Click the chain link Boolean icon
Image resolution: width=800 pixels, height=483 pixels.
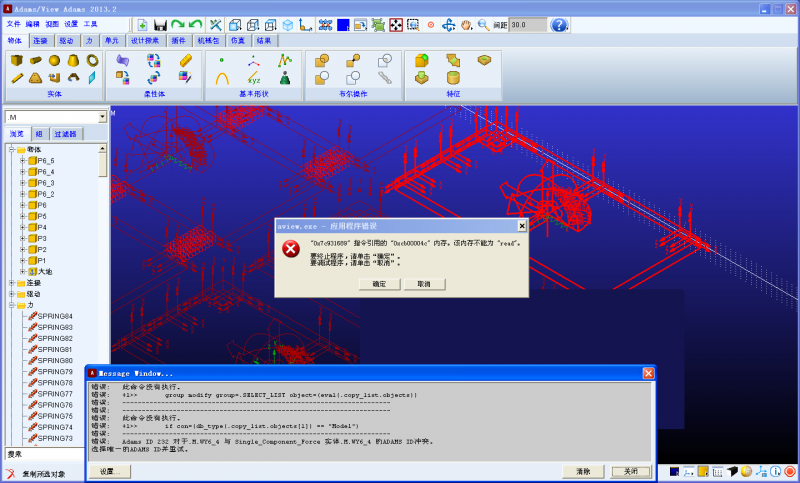pos(385,78)
